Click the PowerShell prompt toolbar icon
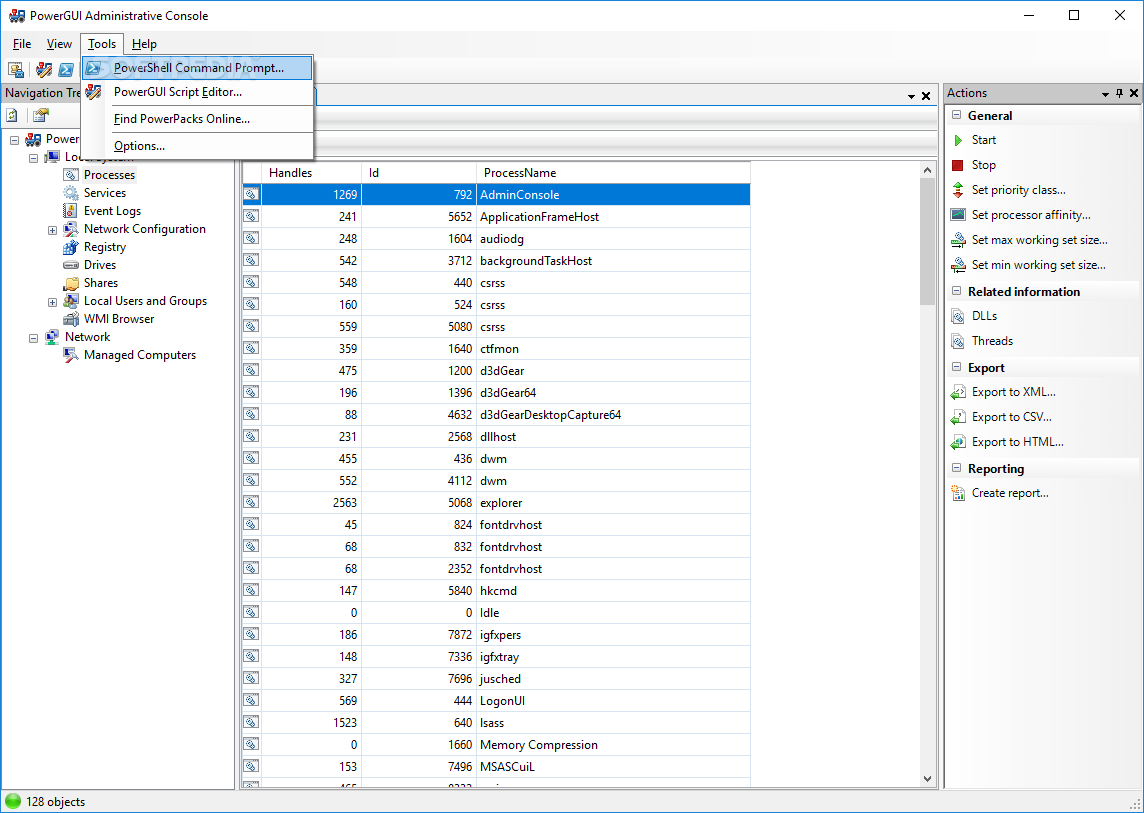This screenshot has height=813, width=1144. (x=66, y=70)
